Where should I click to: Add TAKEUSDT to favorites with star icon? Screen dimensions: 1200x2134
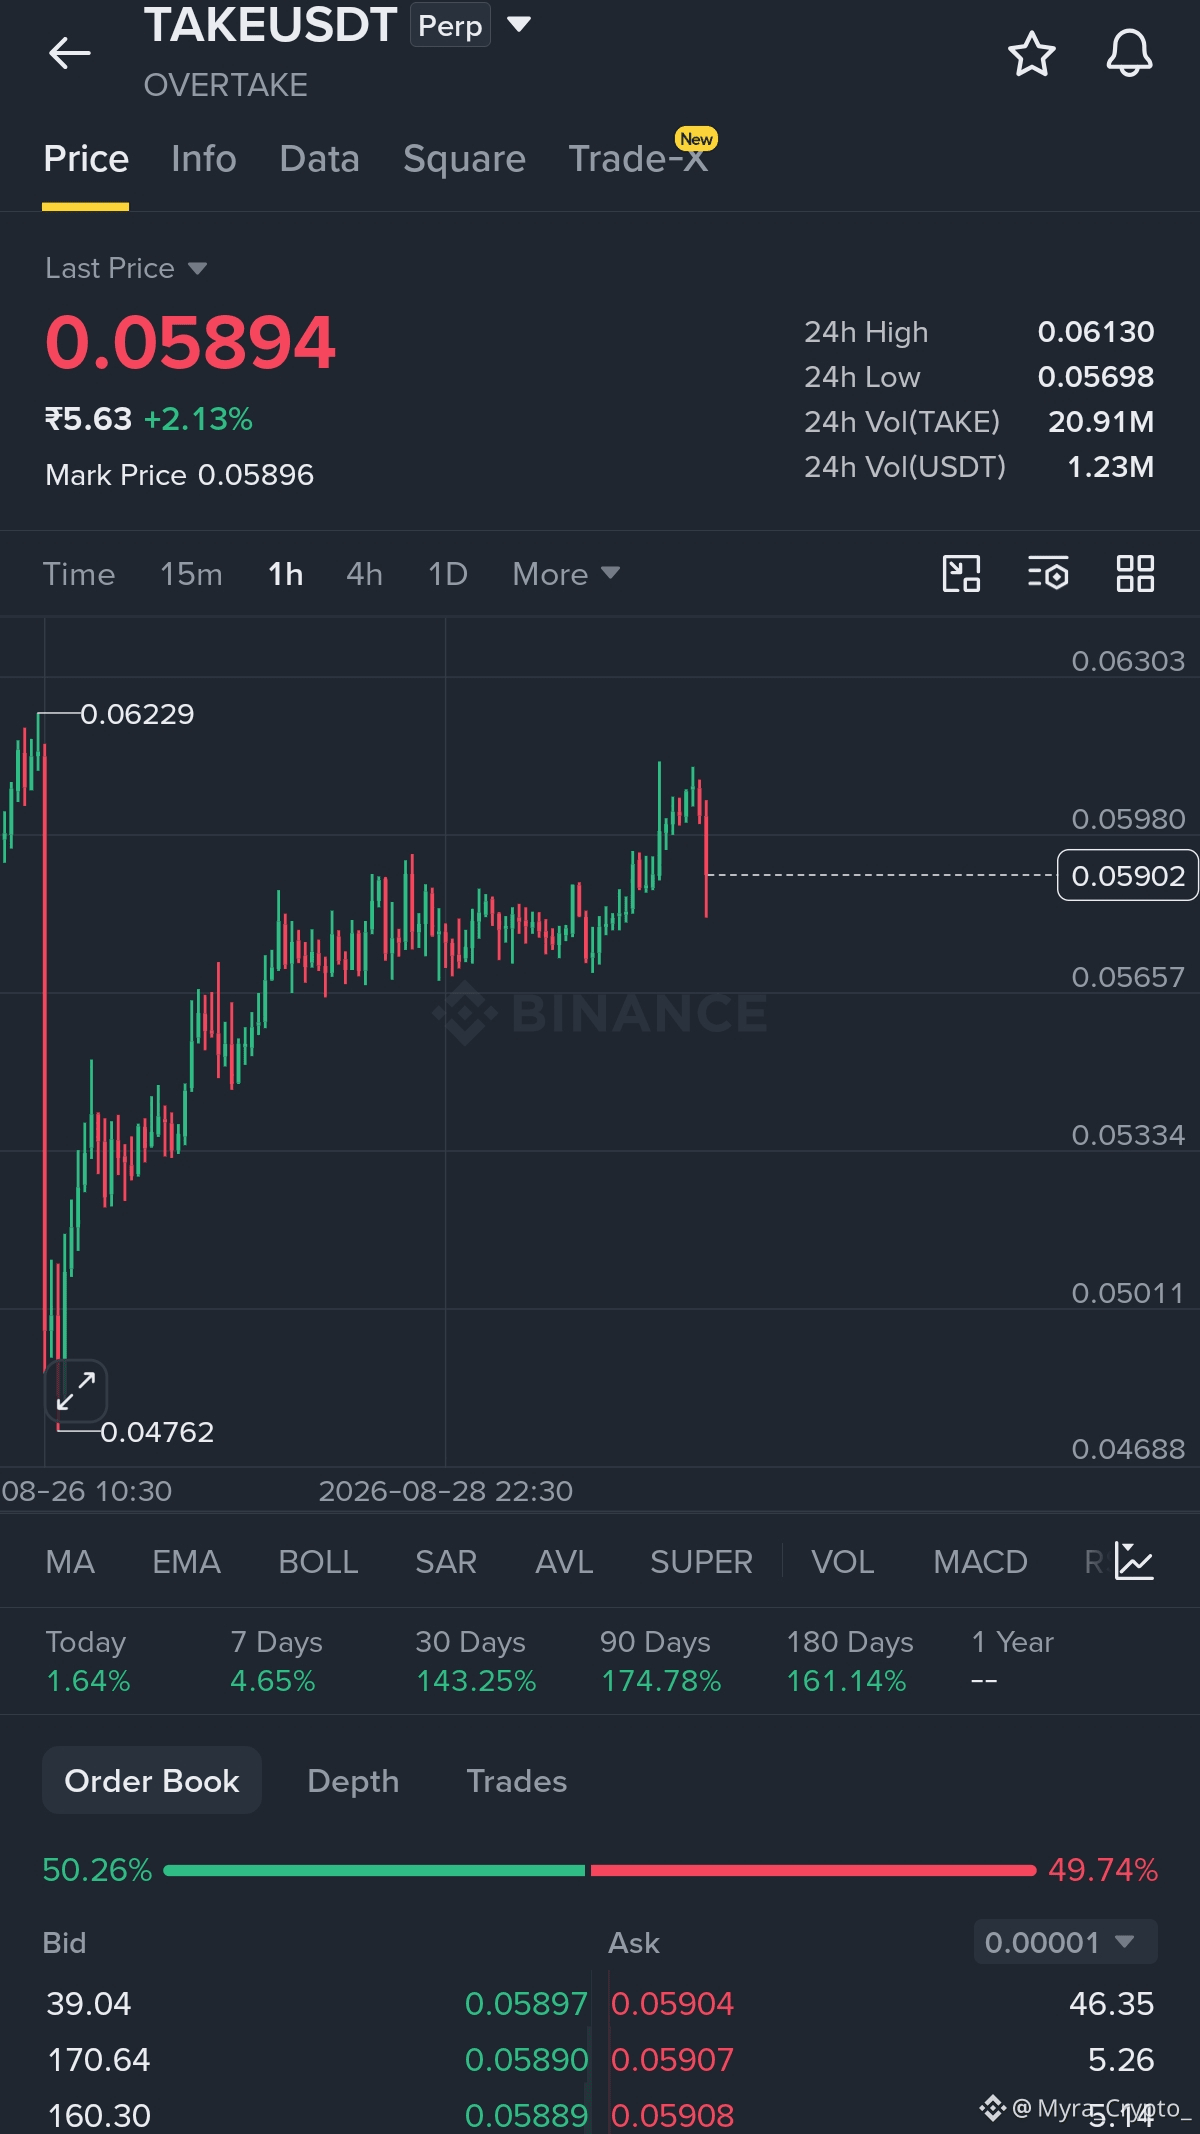[1031, 54]
